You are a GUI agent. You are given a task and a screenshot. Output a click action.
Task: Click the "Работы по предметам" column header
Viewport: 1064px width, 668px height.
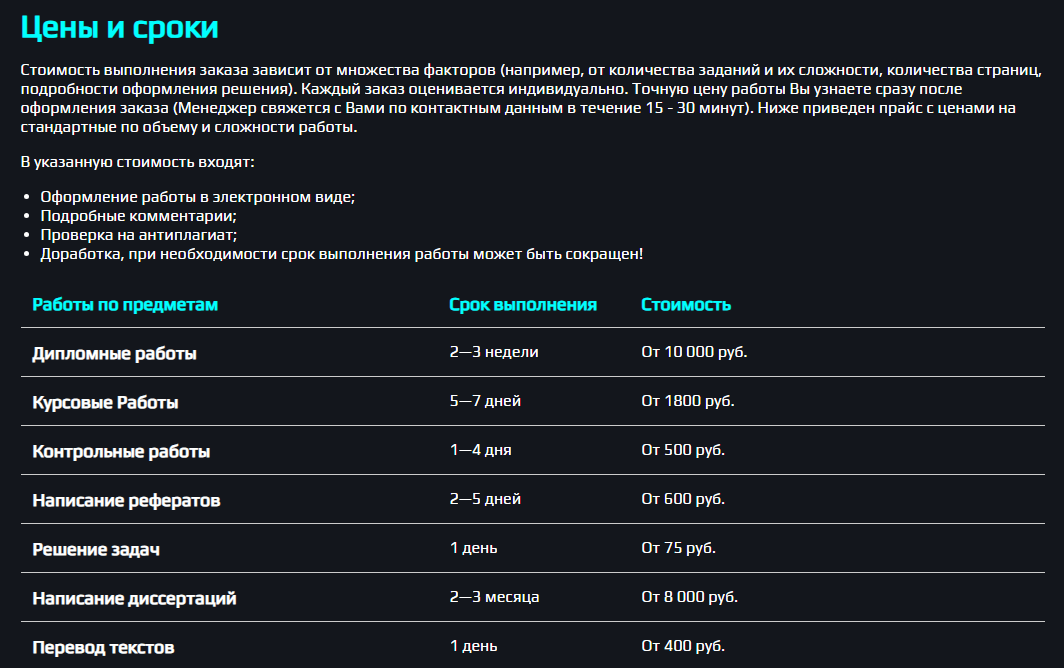coord(125,305)
